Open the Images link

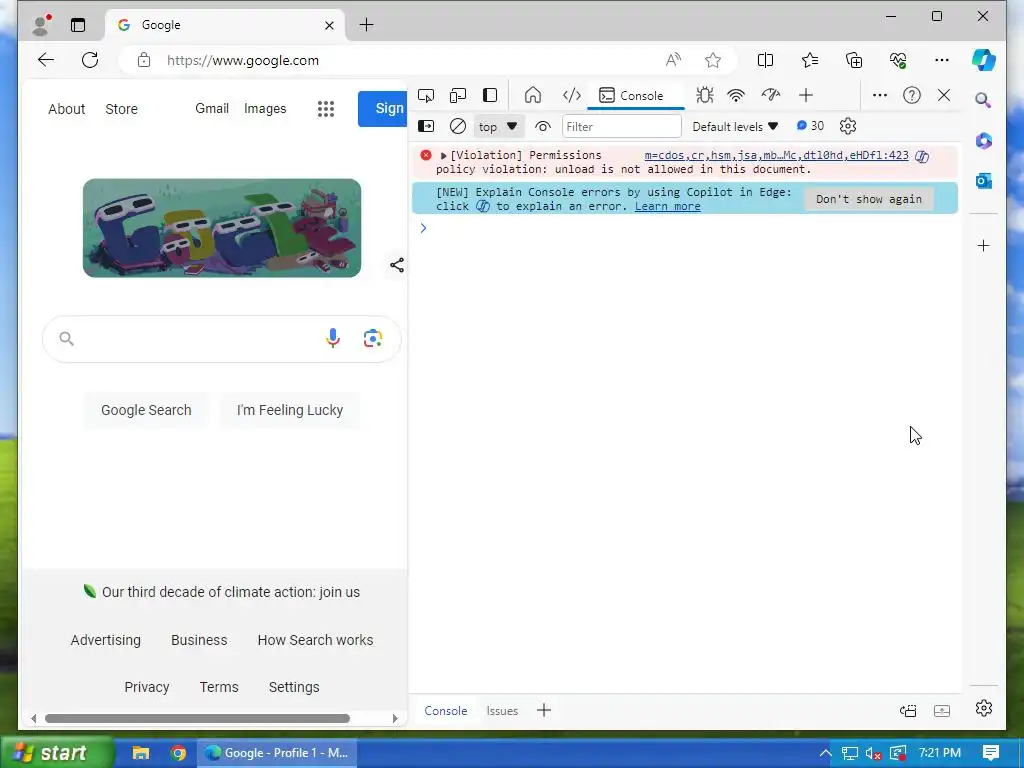264,108
